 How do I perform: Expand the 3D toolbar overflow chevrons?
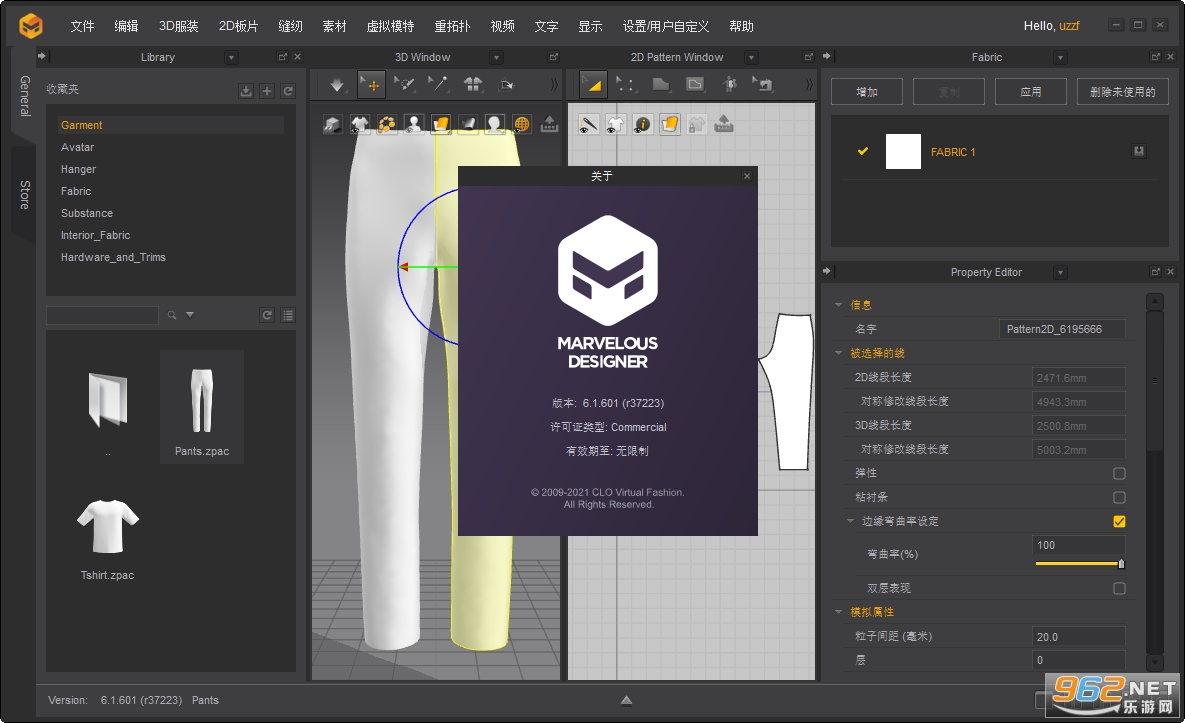(554, 85)
